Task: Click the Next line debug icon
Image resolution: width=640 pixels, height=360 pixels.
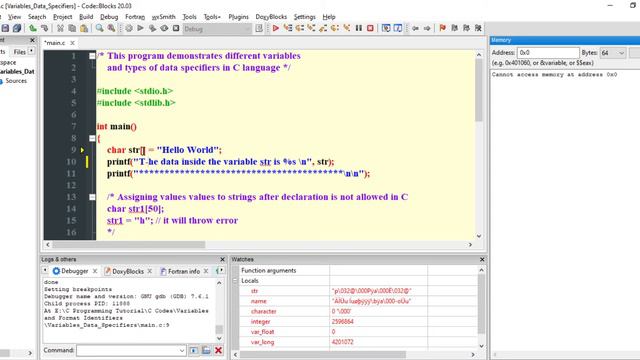Action: 300,28
